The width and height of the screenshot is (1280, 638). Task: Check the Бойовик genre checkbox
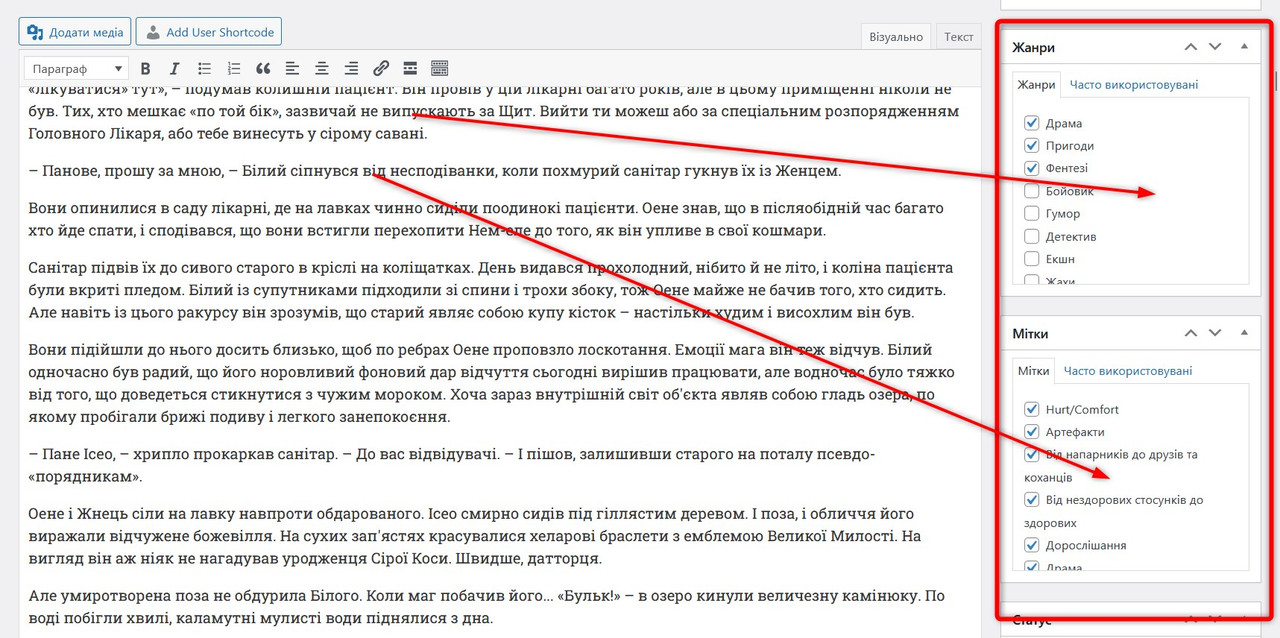point(1032,190)
